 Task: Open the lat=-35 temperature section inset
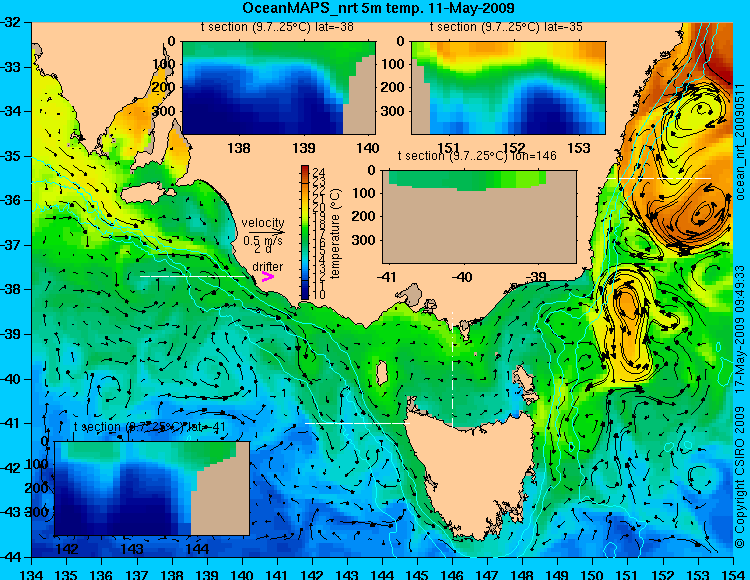pyautogui.click(x=508, y=88)
